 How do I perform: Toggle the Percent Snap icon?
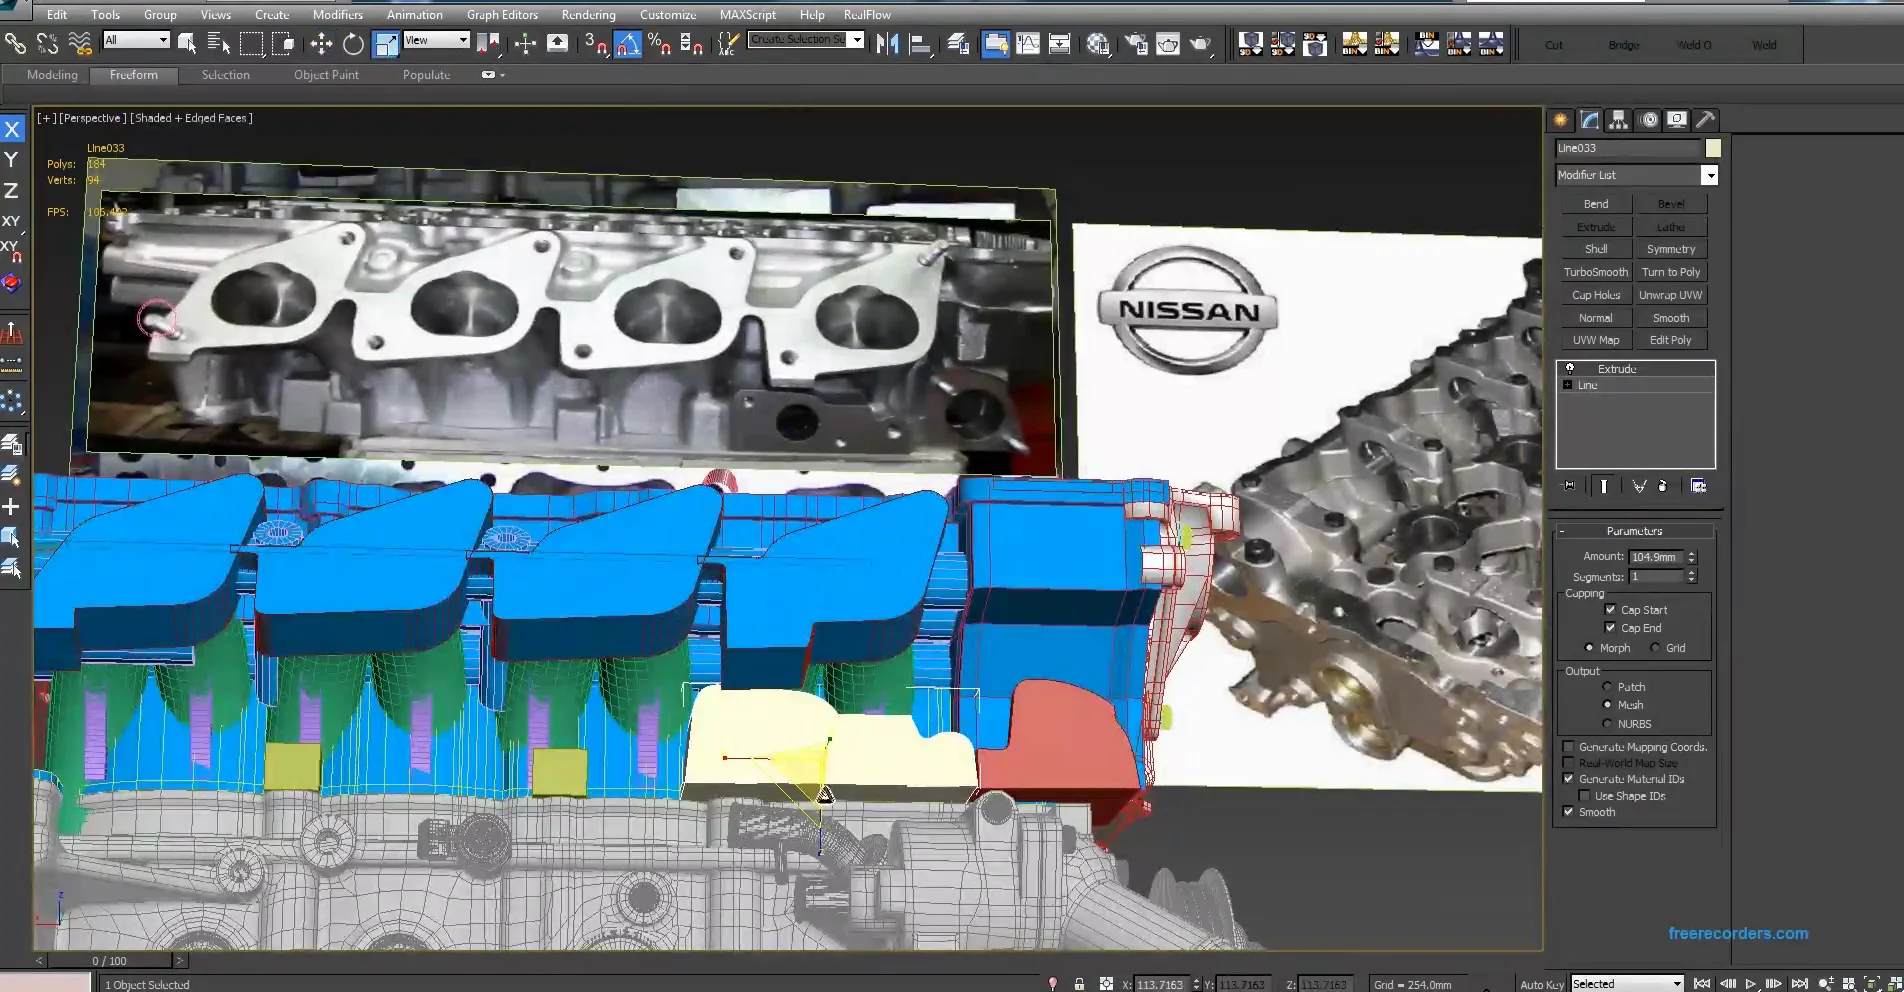660,43
